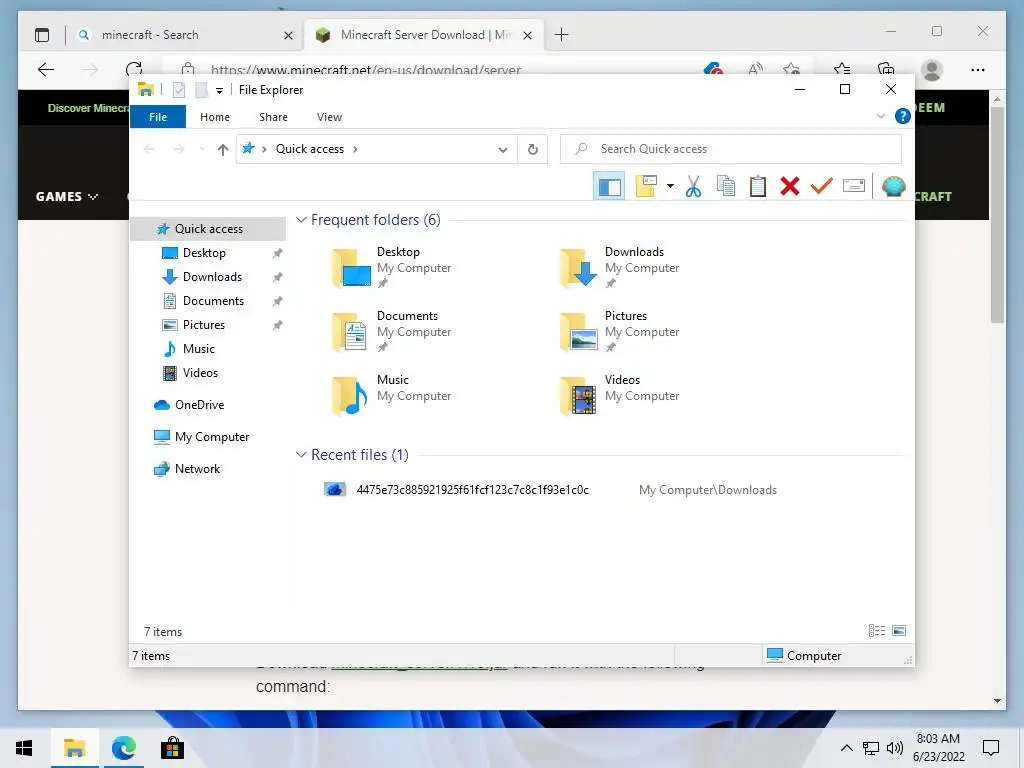Viewport: 1024px width, 768px height.
Task: Open dropdown arrow beside folder options icon
Action: [x=670, y=187]
